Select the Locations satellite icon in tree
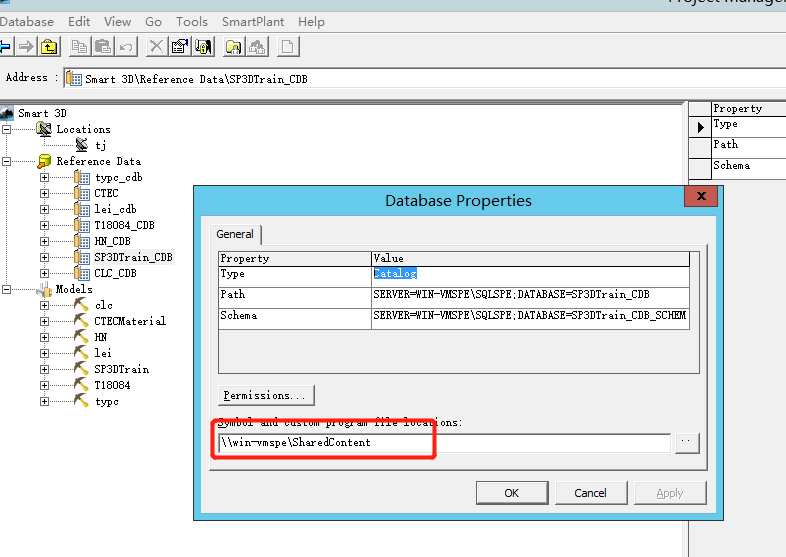The image size is (786, 557). (x=45, y=129)
